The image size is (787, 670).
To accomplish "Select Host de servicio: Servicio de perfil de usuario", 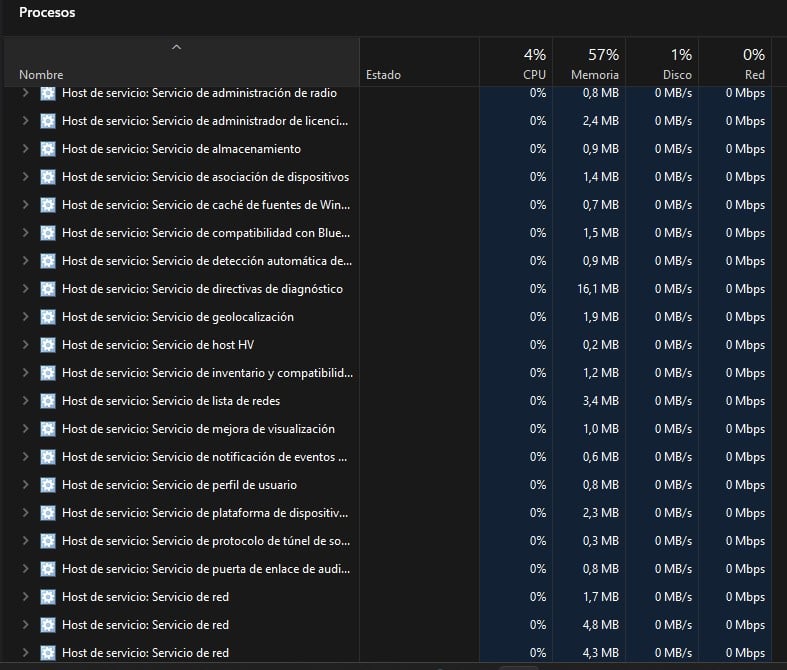I will click(179, 485).
